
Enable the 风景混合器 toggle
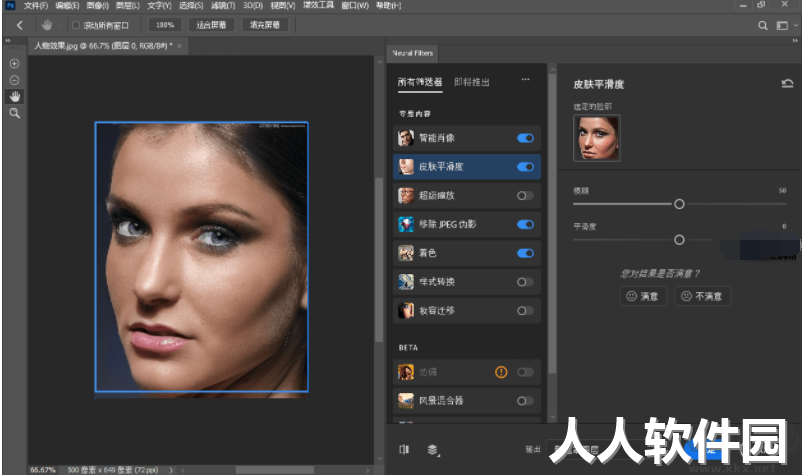pyautogui.click(x=525, y=401)
